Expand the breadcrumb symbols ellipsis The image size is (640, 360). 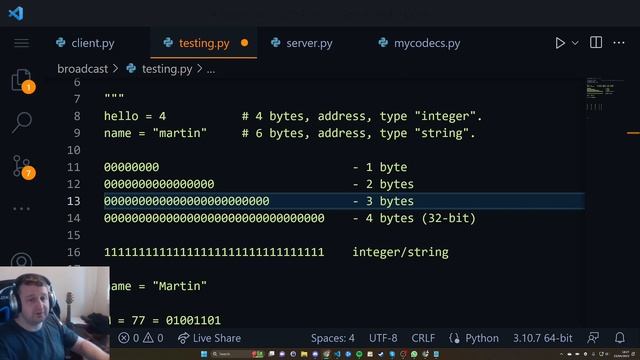click(x=211, y=70)
